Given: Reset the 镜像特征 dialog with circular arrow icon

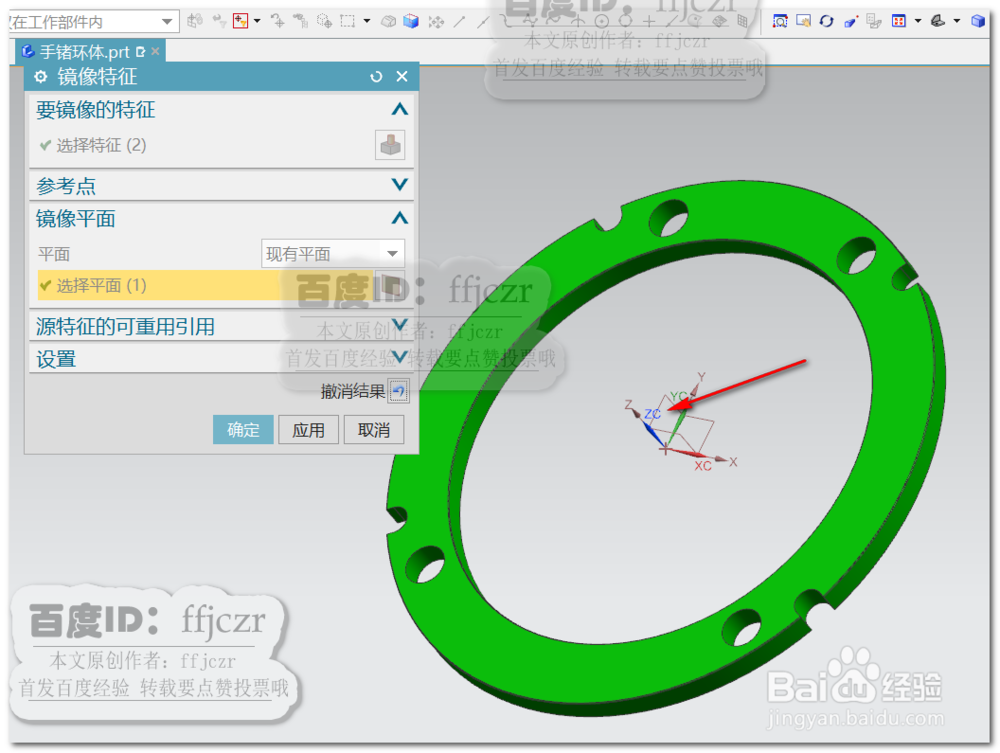Looking at the screenshot, I should pyautogui.click(x=374, y=76).
